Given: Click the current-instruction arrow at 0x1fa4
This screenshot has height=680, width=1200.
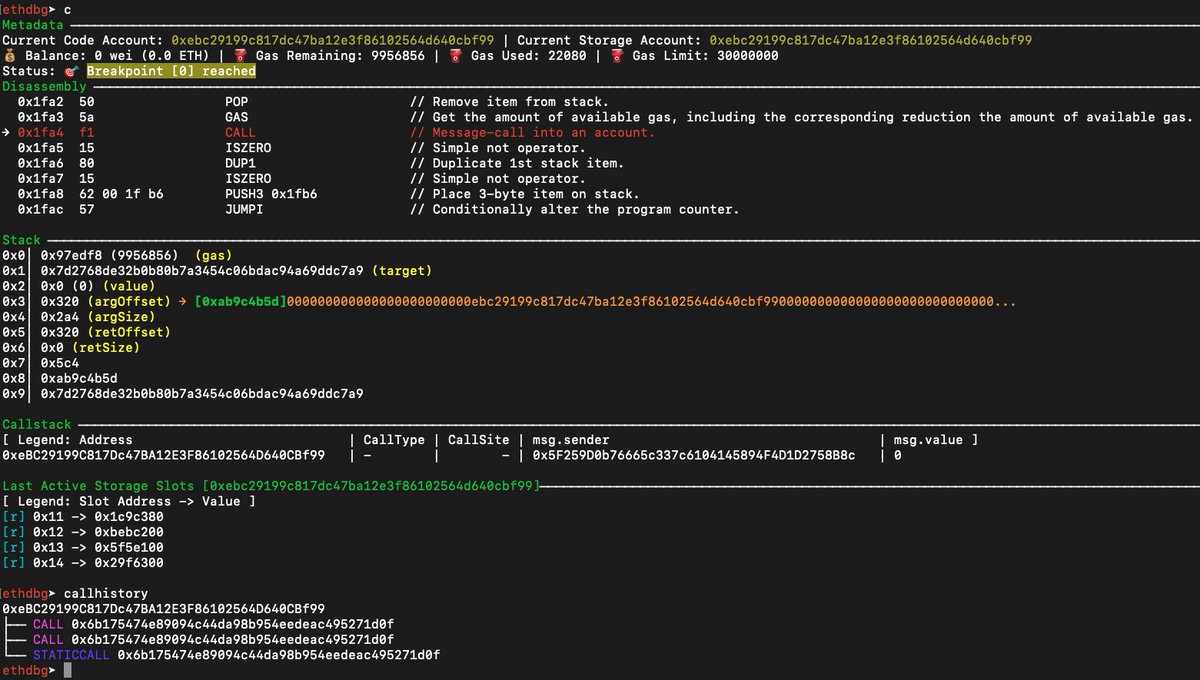Looking at the screenshot, I should pyautogui.click(x=7, y=132).
